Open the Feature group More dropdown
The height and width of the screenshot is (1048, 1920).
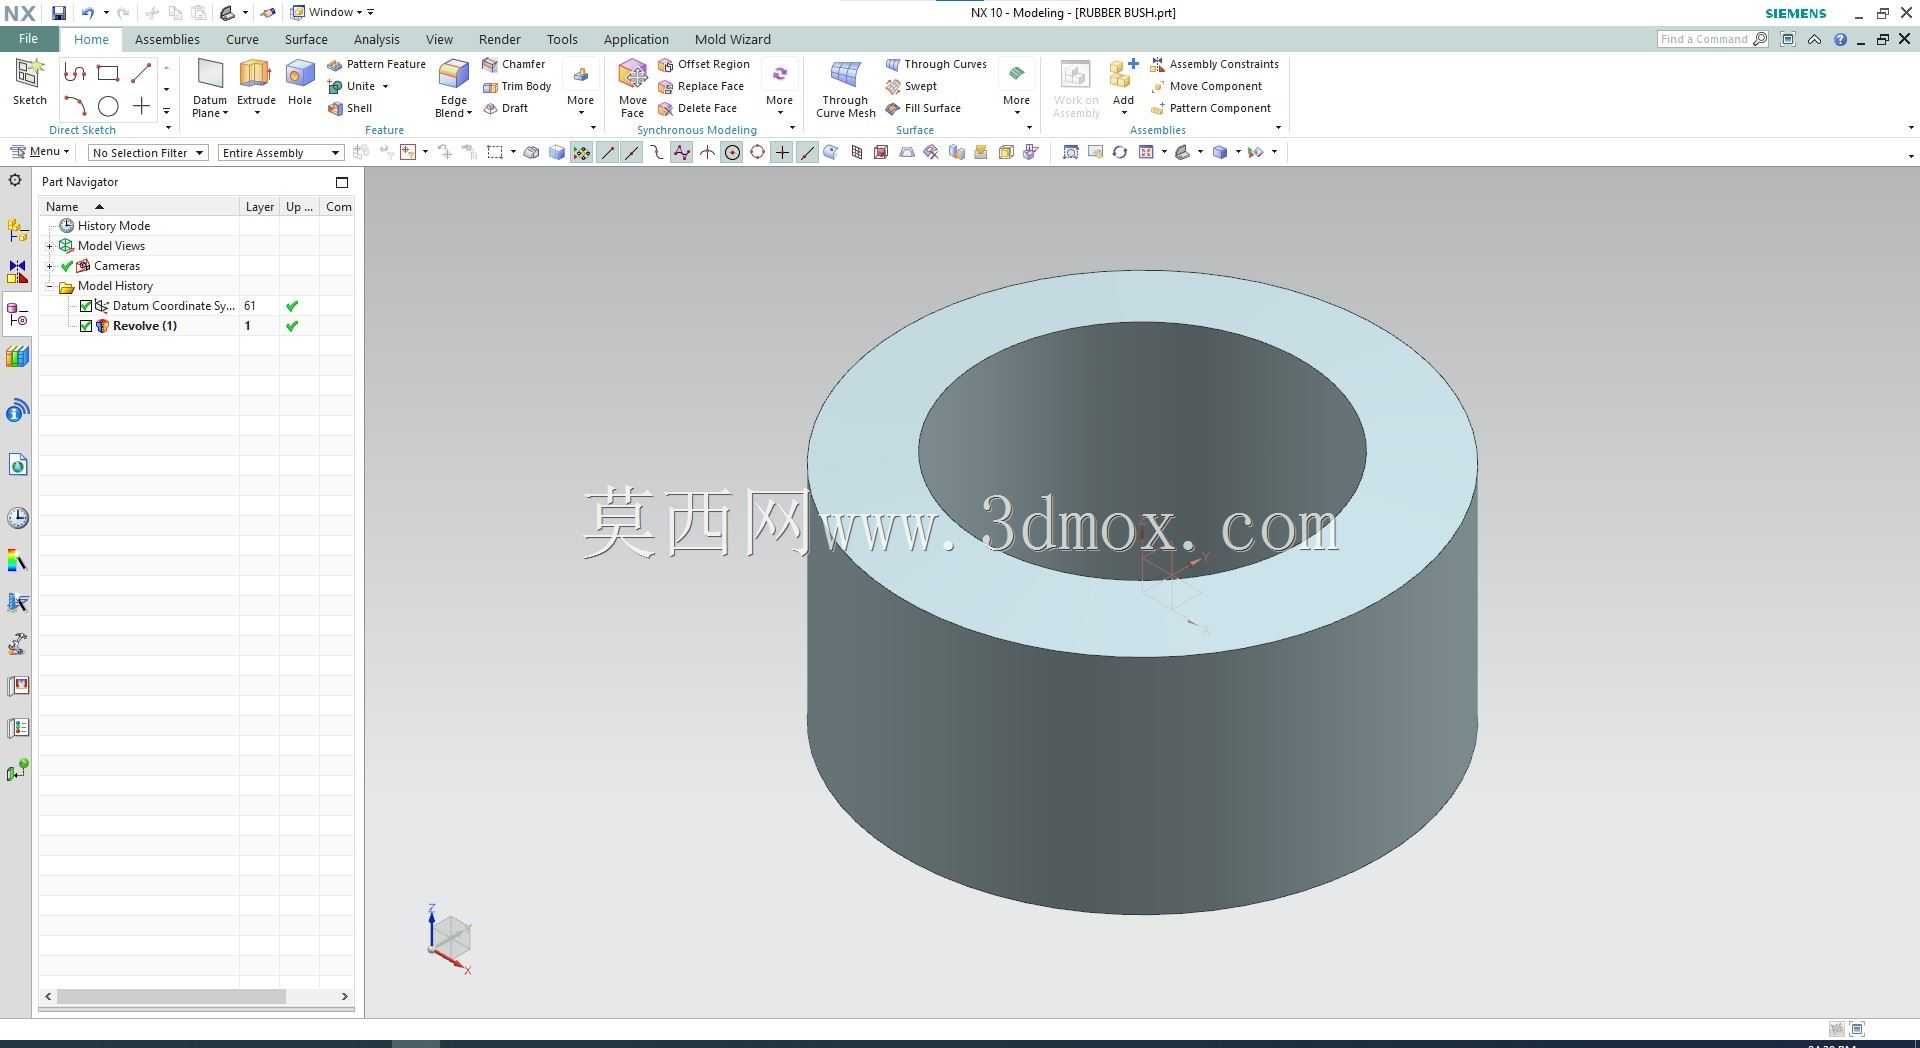click(580, 88)
